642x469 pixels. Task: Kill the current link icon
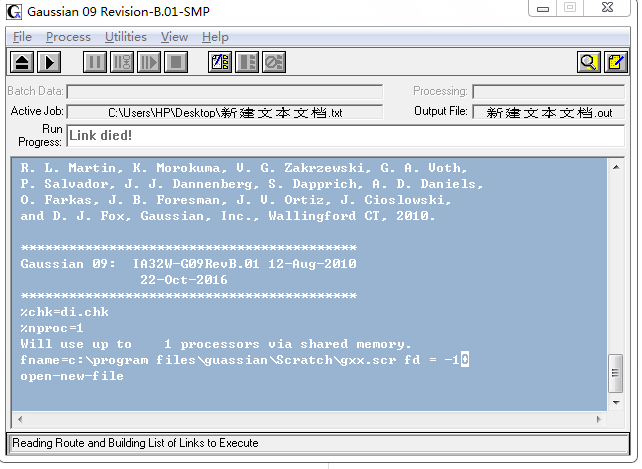274,62
